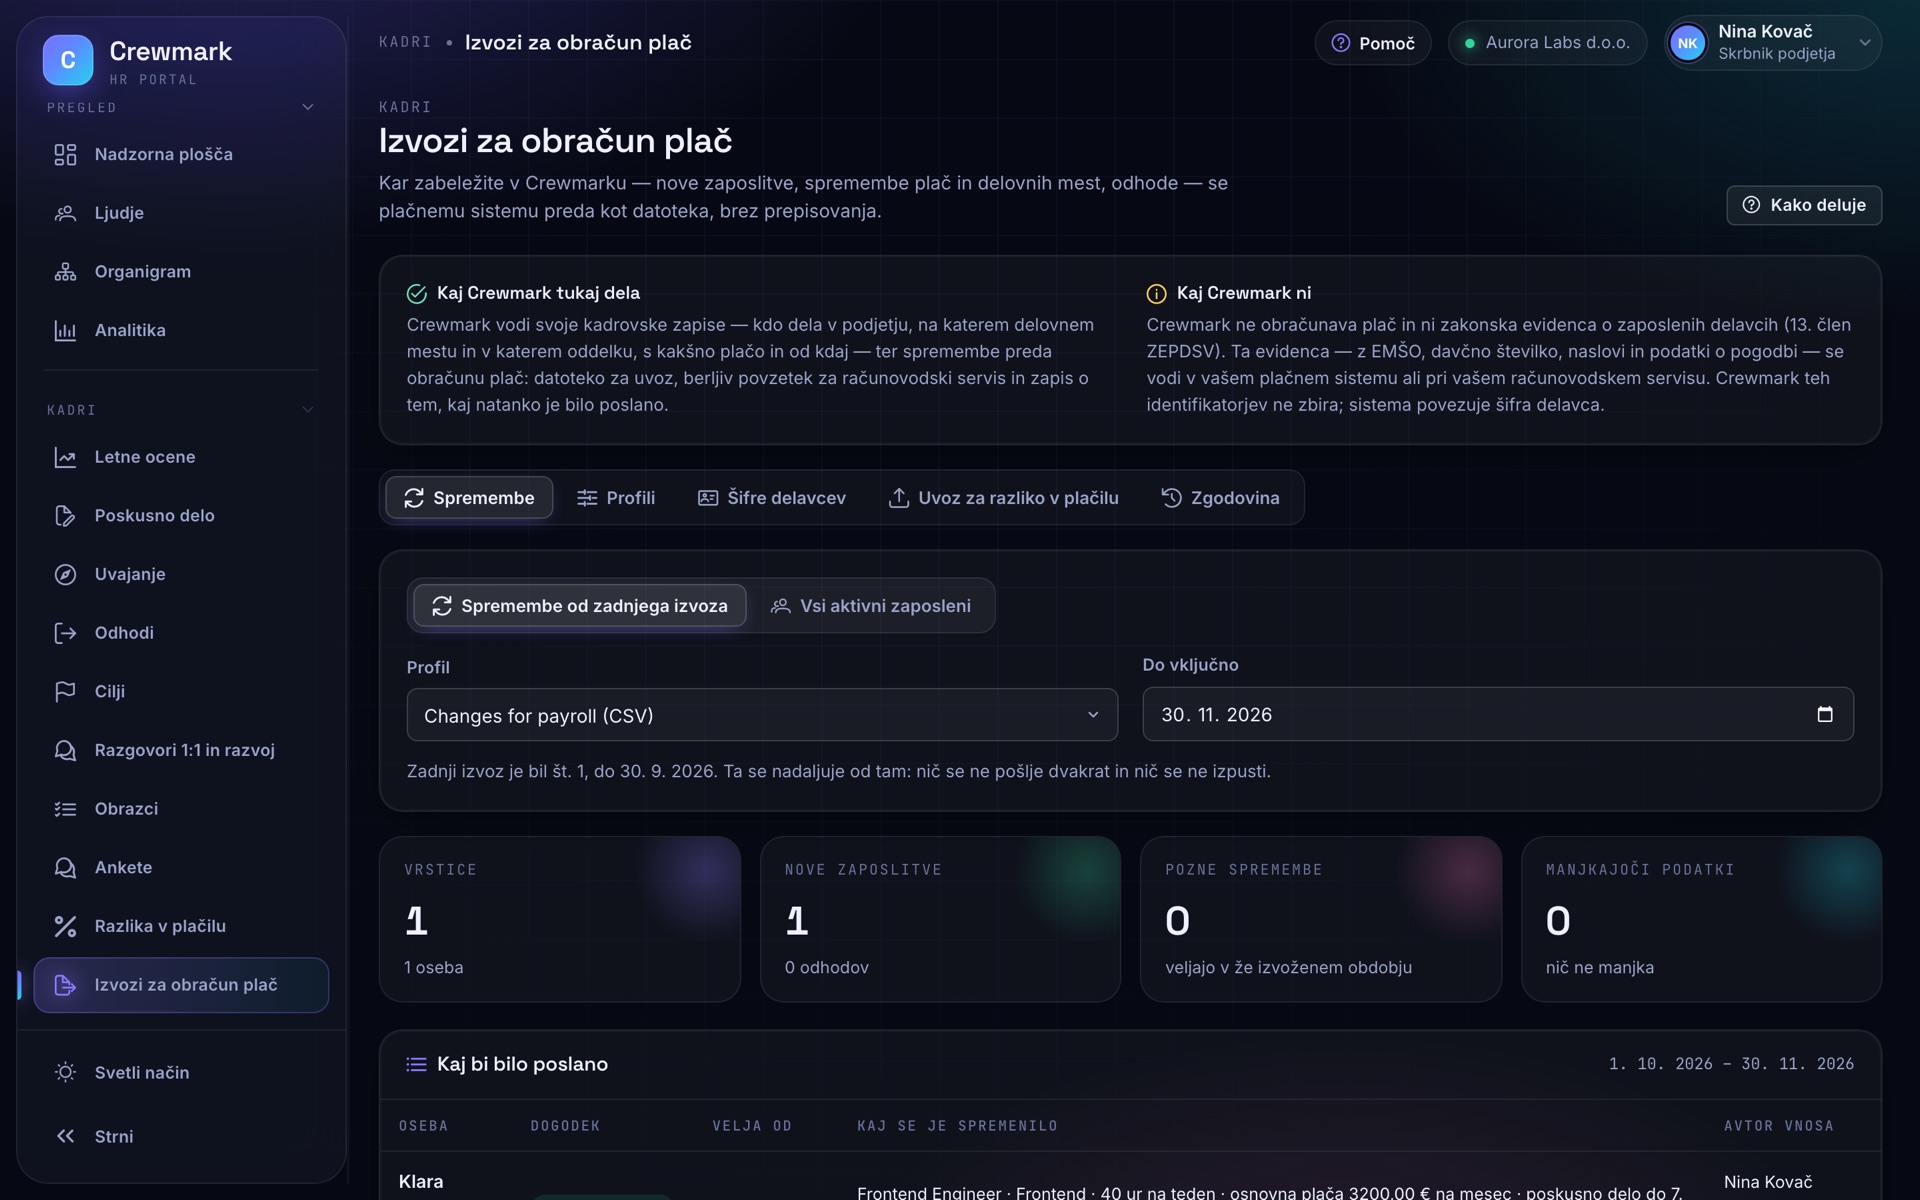
Task: Click the Manjkajoči podatki stat card
Action: coord(1701,919)
